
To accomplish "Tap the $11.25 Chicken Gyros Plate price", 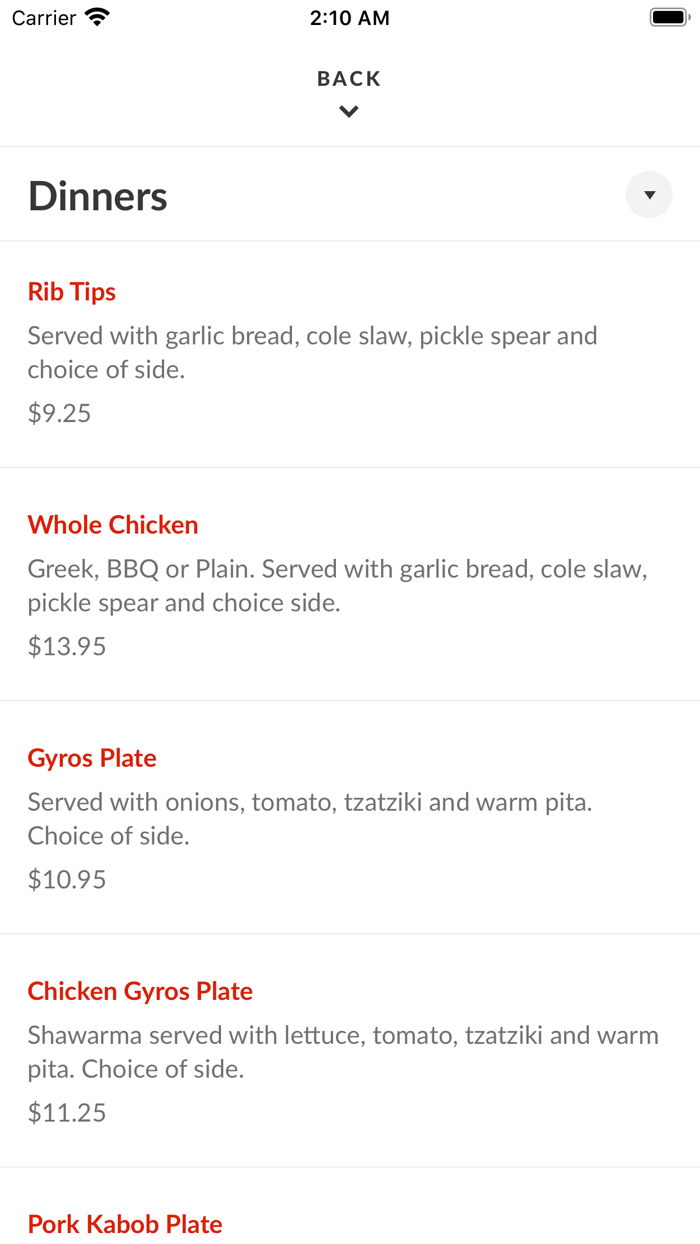I will [x=66, y=1113].
